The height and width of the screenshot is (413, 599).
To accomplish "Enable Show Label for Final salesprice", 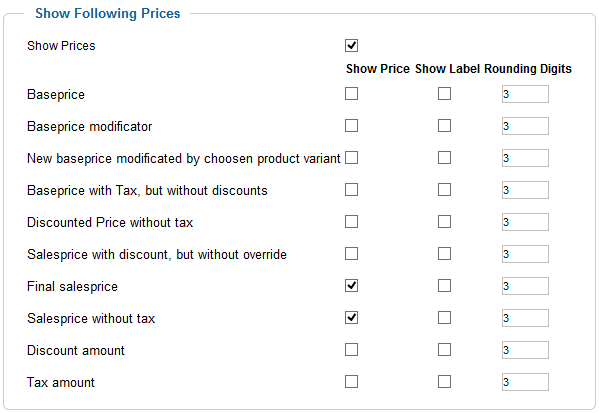I will 444,286.
